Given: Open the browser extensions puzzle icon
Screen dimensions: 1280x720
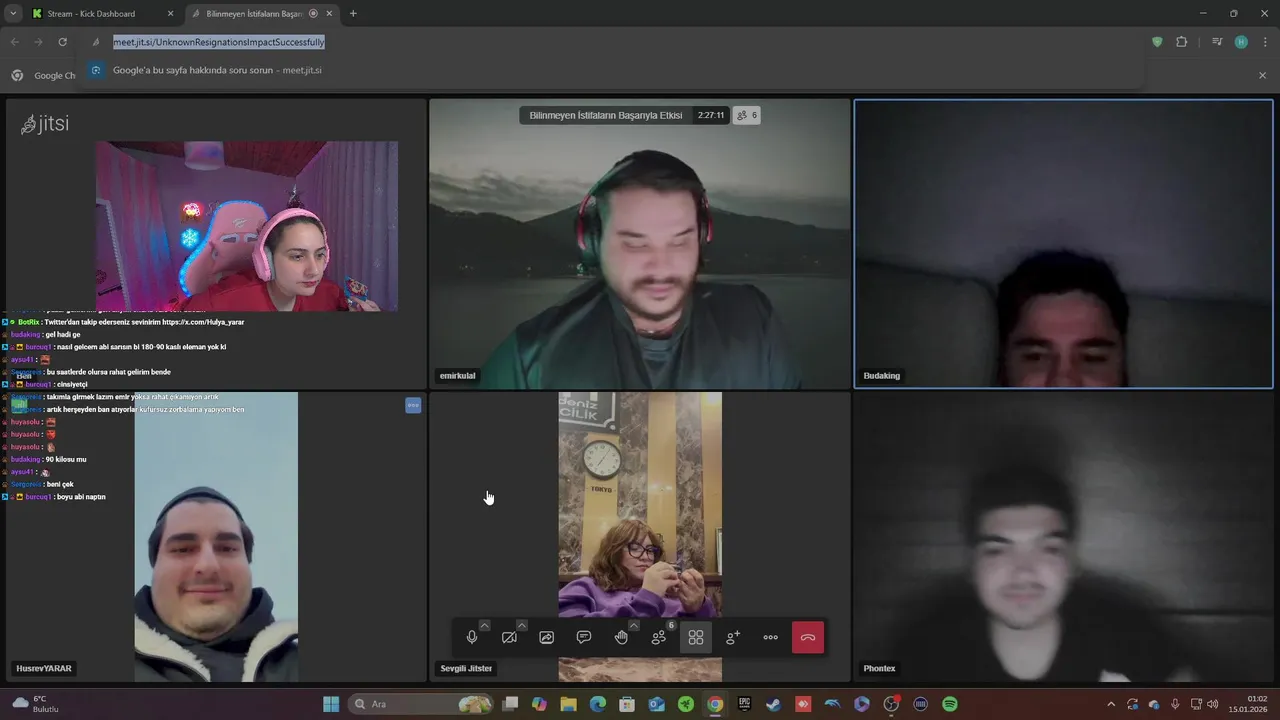Looking at the screenshot, I should [x=1182, y=42].
